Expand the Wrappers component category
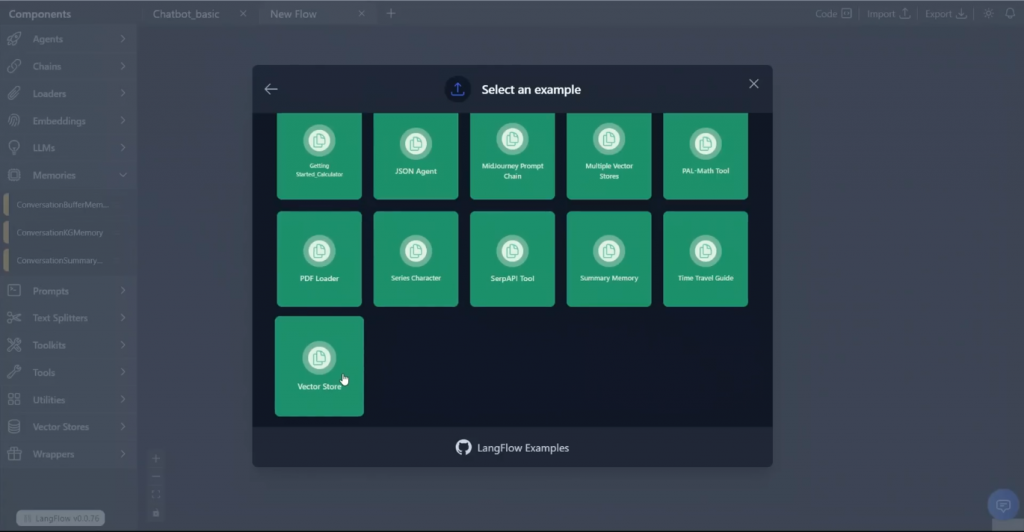Screen dimensions: 1024x532 click(x=68, y=454)
